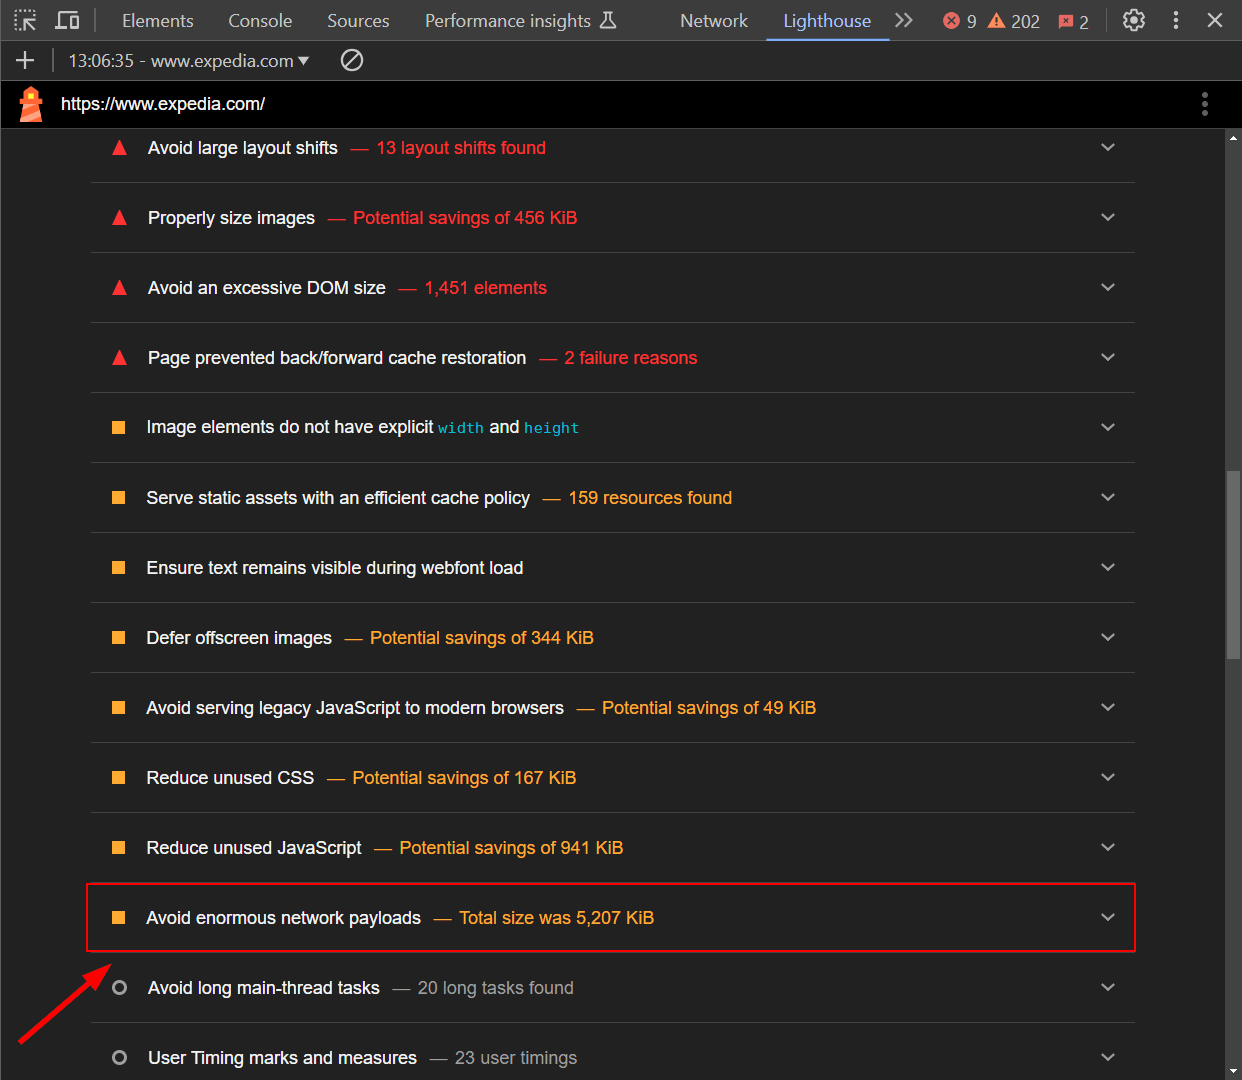Click orange square beside Defer offscreen images
Screen dimensions: 1242x1080
coord(119,638)
